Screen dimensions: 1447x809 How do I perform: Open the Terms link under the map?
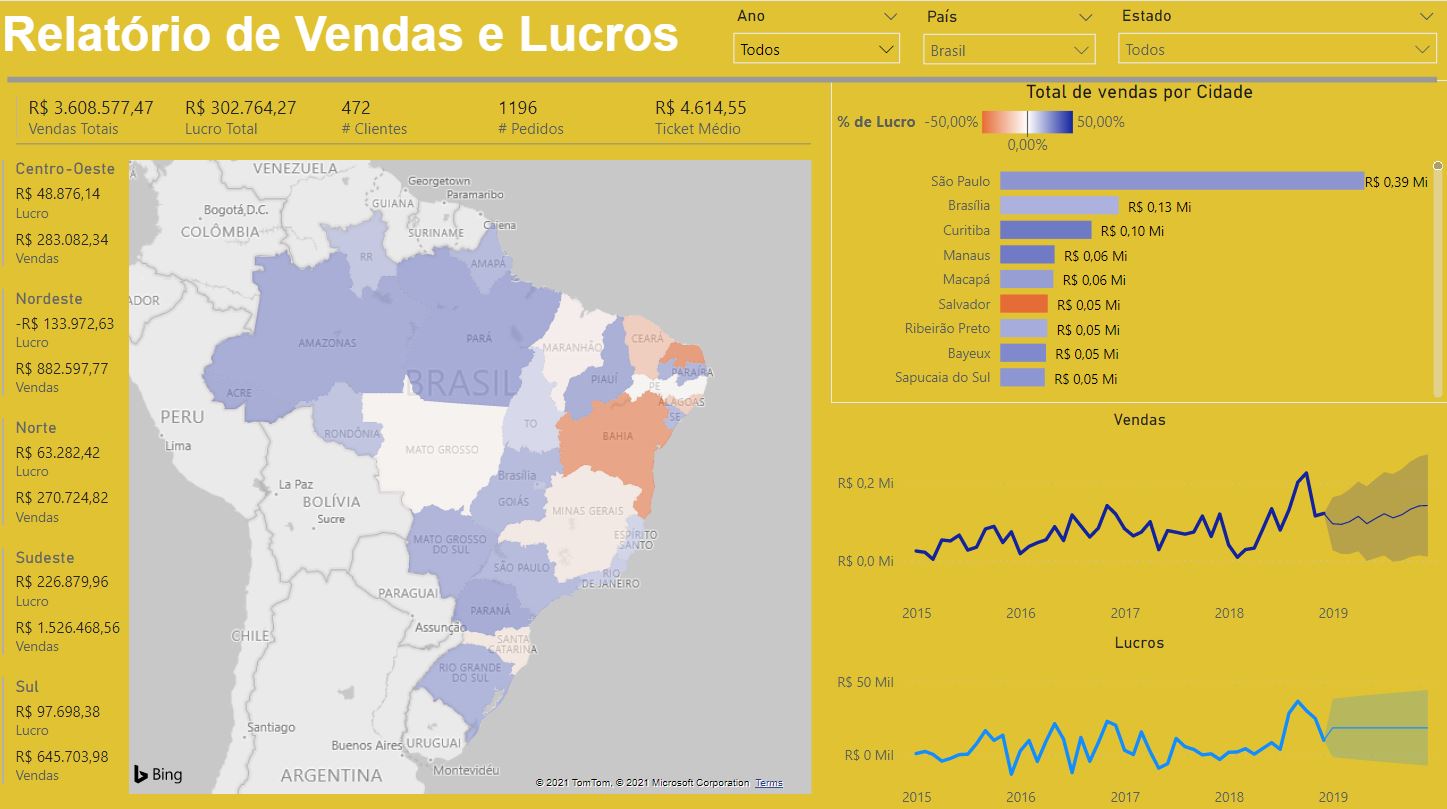coord(769,783)
